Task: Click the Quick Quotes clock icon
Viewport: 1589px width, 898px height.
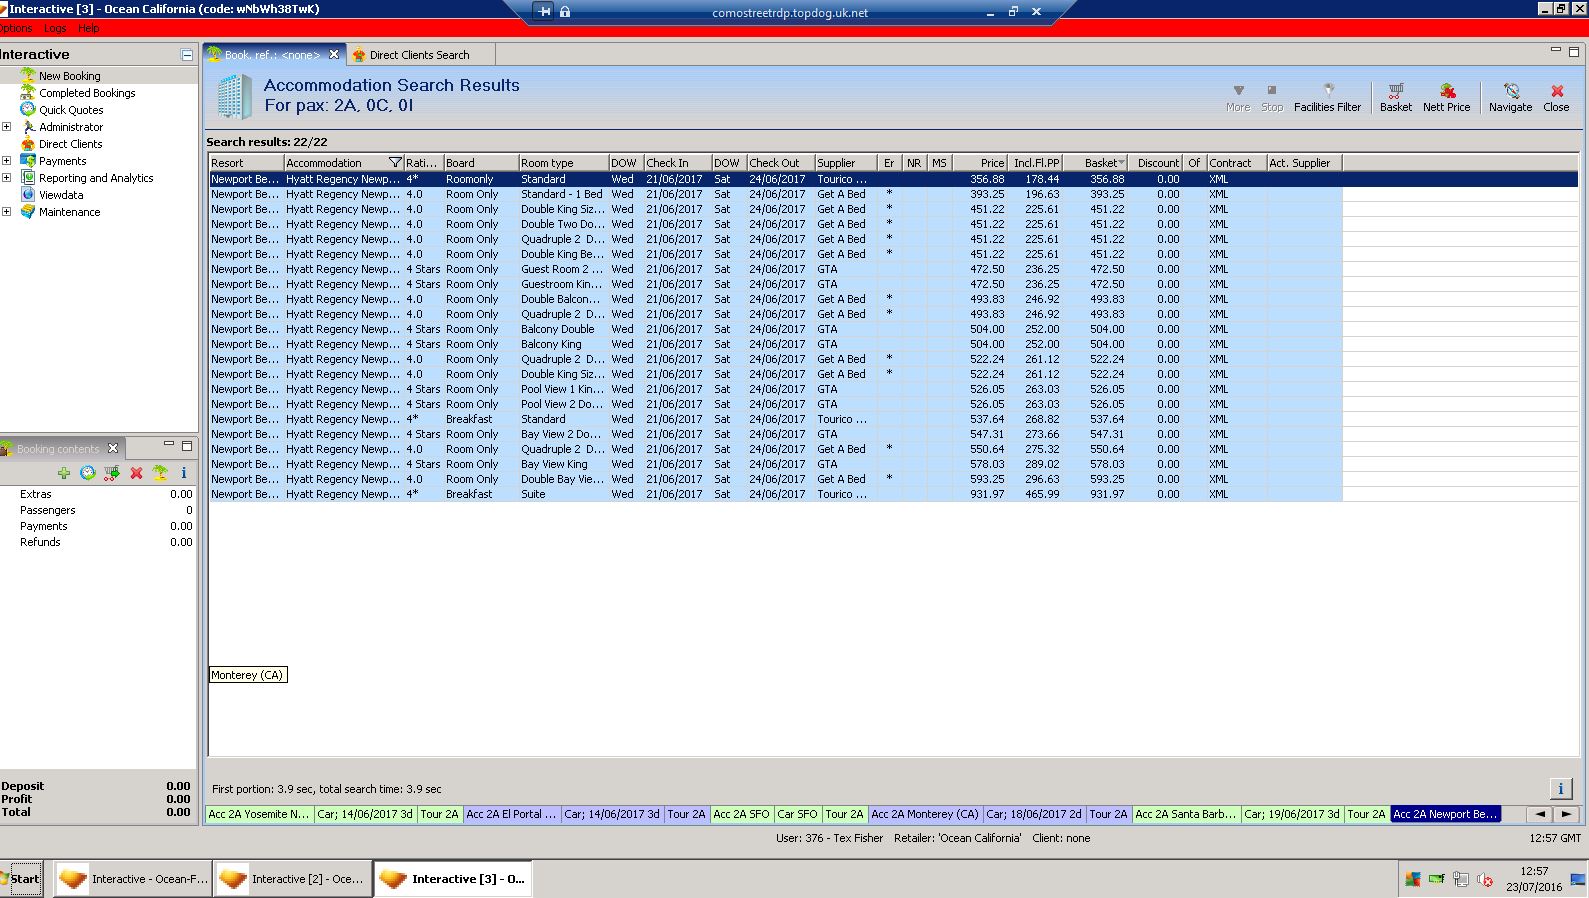Action: coord(28,110)
